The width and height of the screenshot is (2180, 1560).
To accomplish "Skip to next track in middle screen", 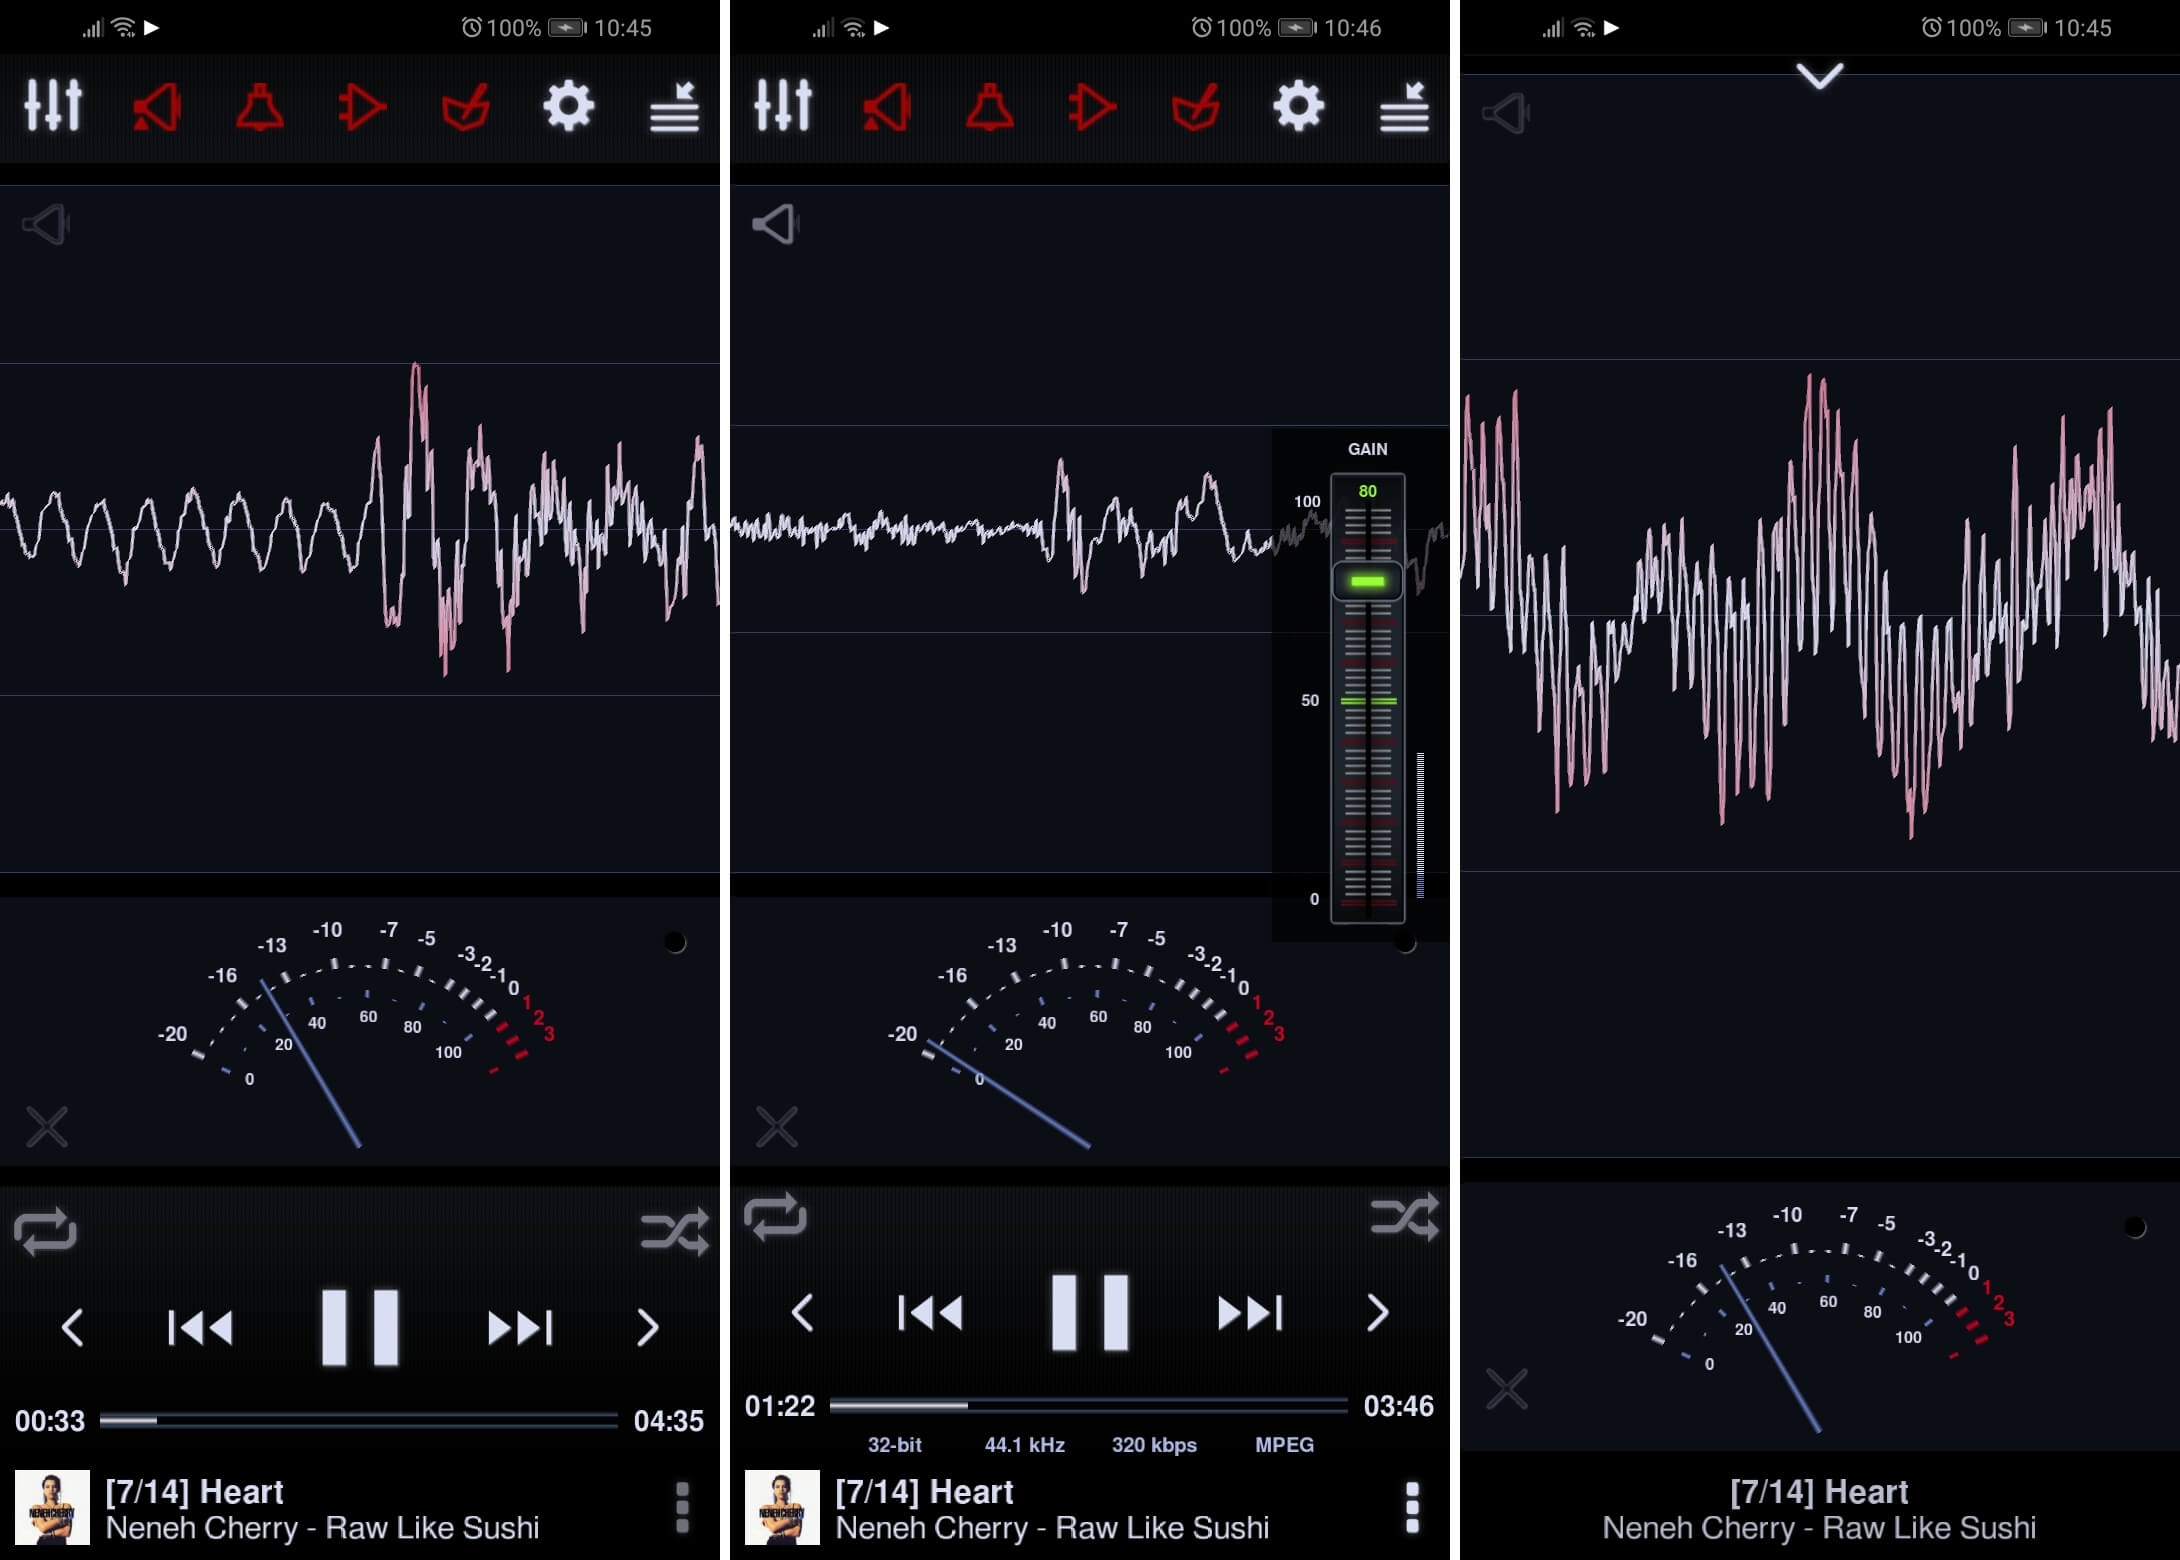I will point(1250,1313).
